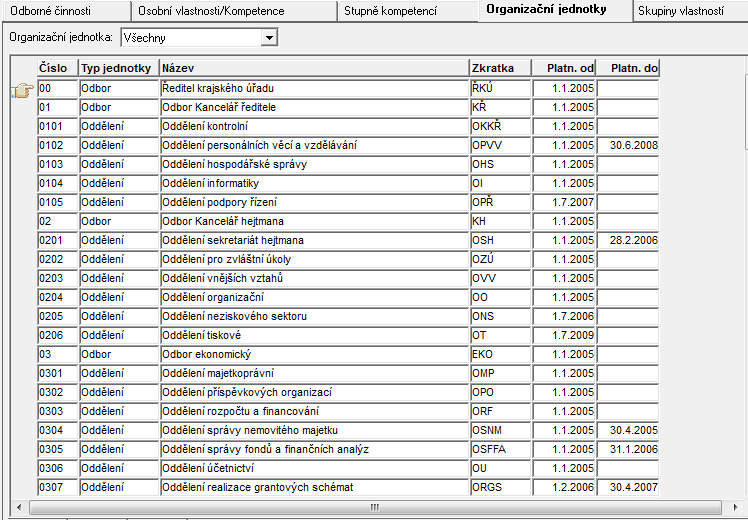Select the Stupně kompetencí tab
Screen dimensions: 748x520
coord(407,11)
